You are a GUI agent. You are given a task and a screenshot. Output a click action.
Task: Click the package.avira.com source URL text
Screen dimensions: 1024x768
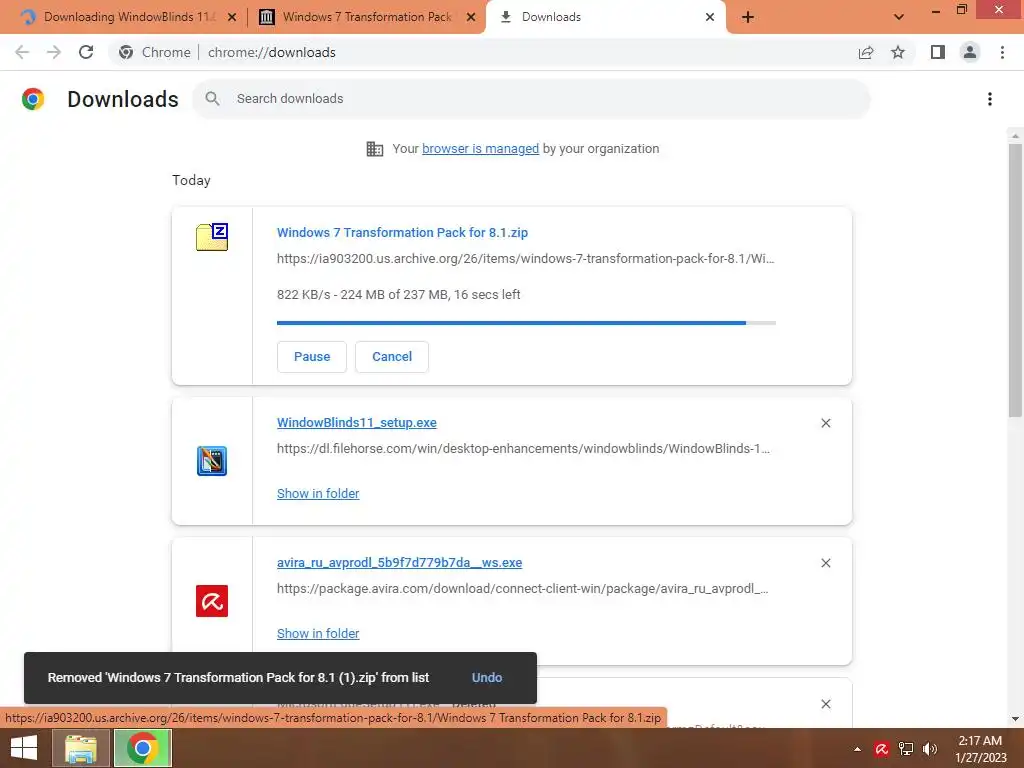coord(522,588)
